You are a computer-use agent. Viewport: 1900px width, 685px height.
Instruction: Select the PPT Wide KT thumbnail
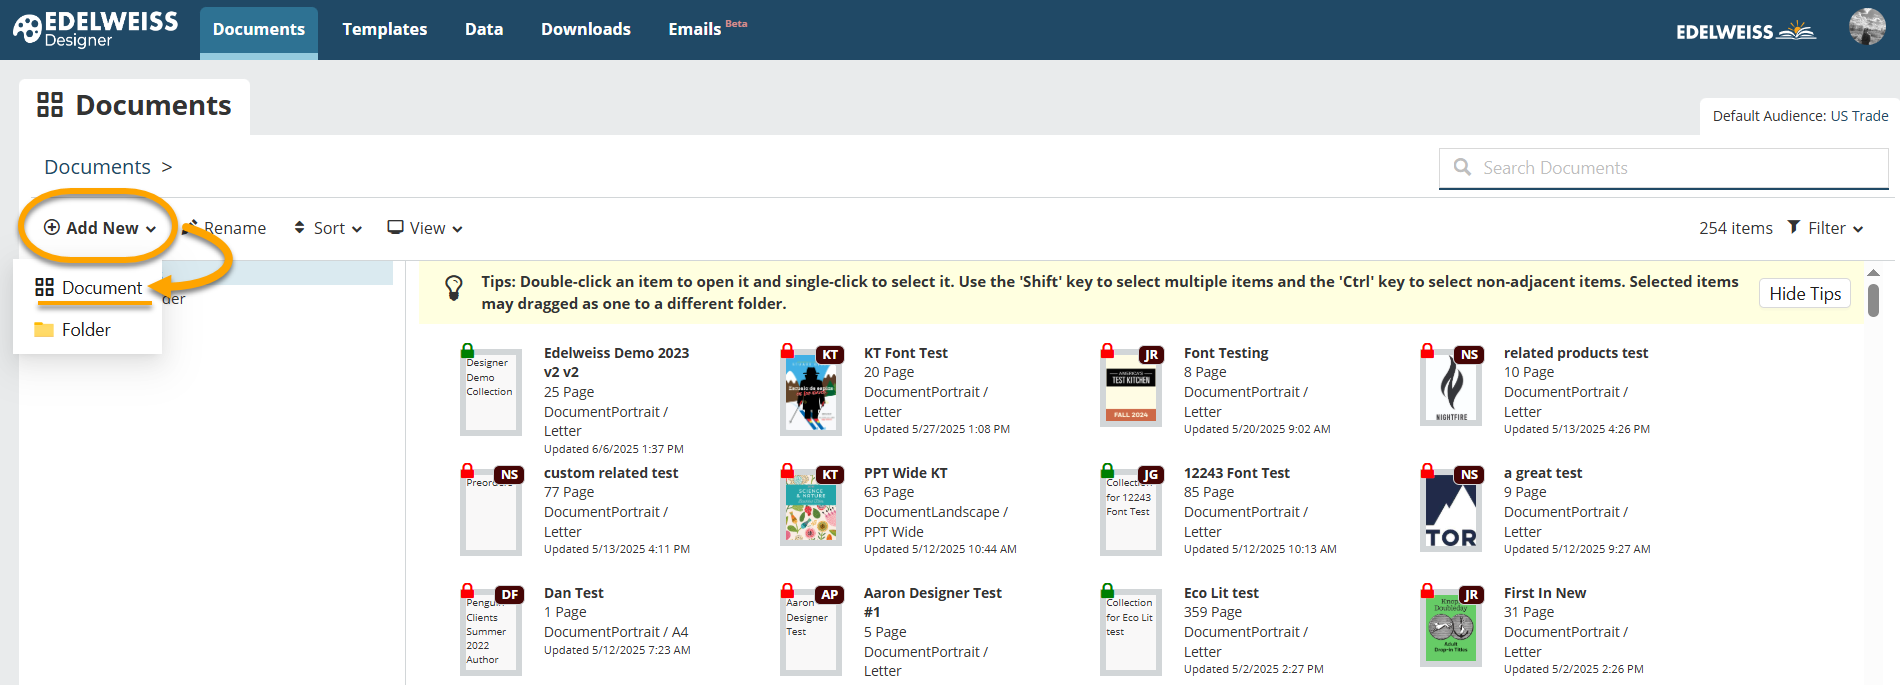tap(811, 509)
